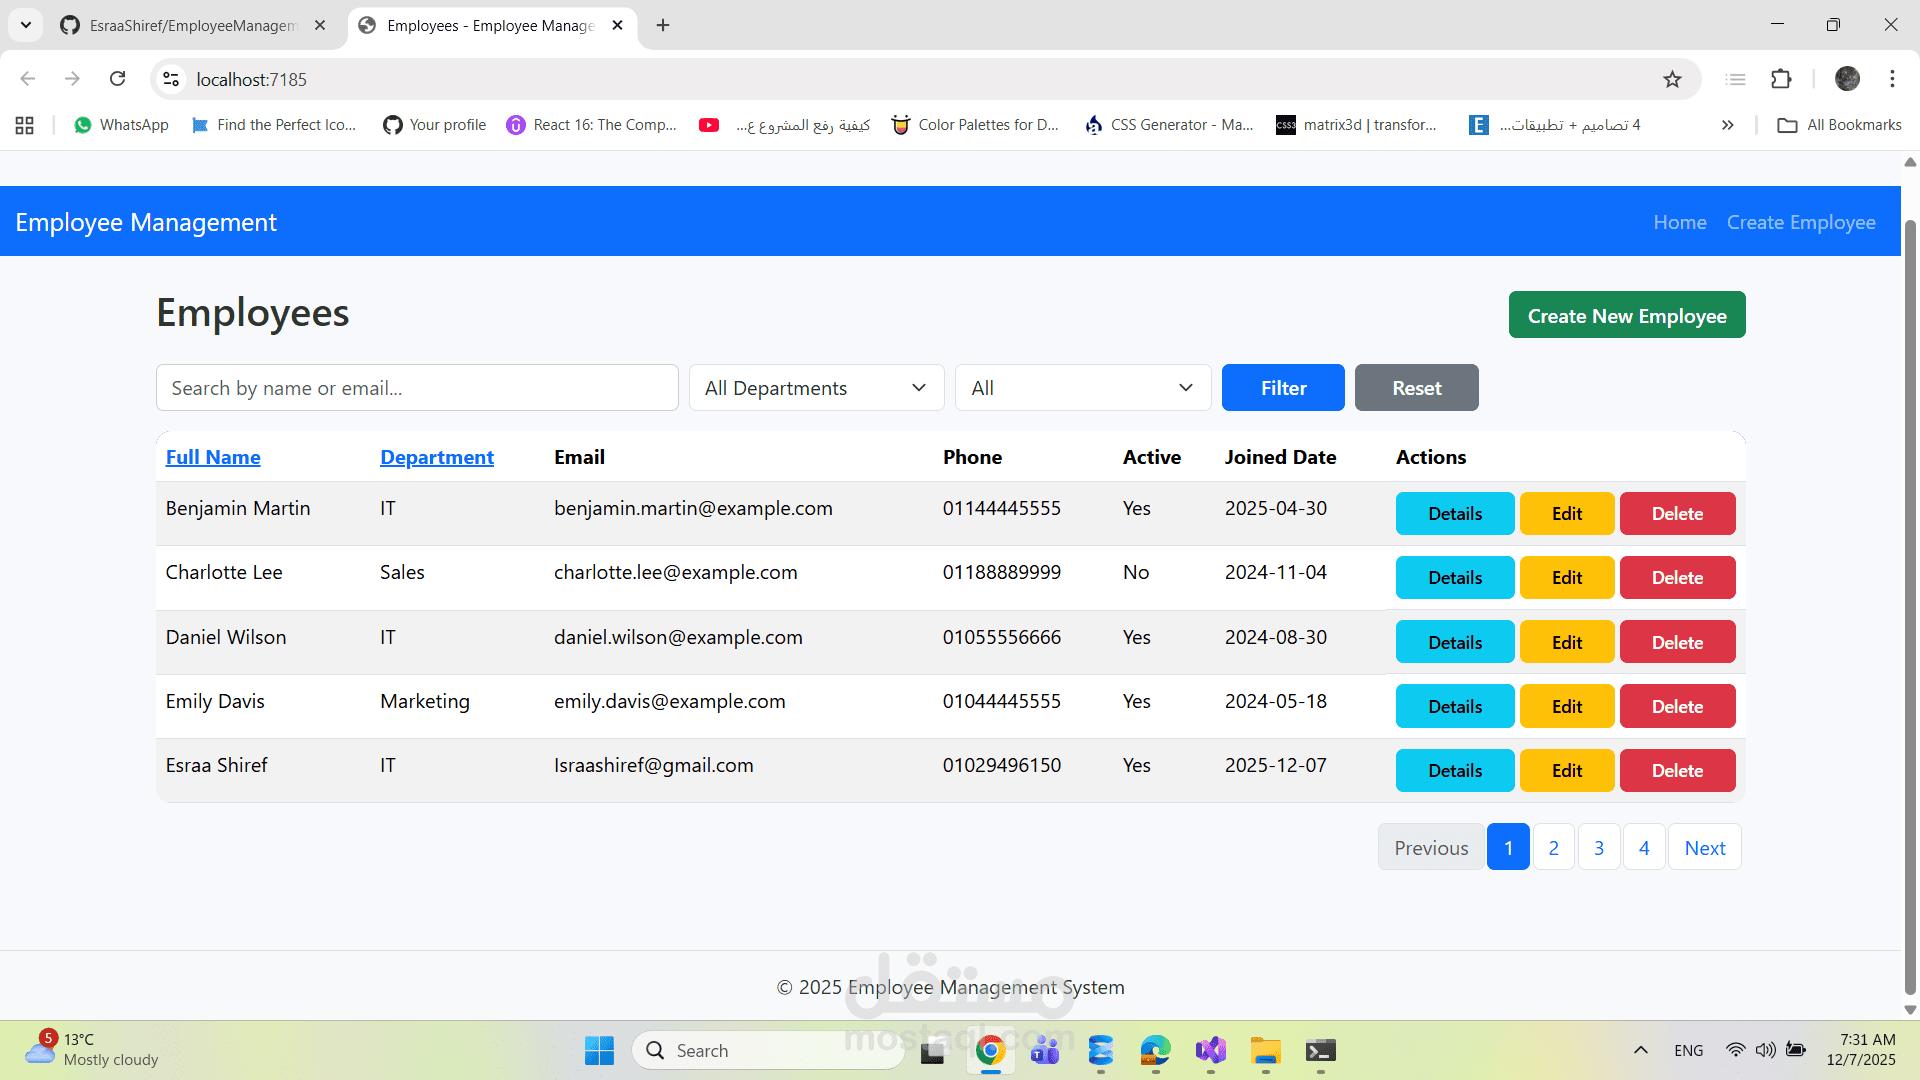Open the WhatsApp bookmark
1920x1080 pixels.
coord(120,124)
